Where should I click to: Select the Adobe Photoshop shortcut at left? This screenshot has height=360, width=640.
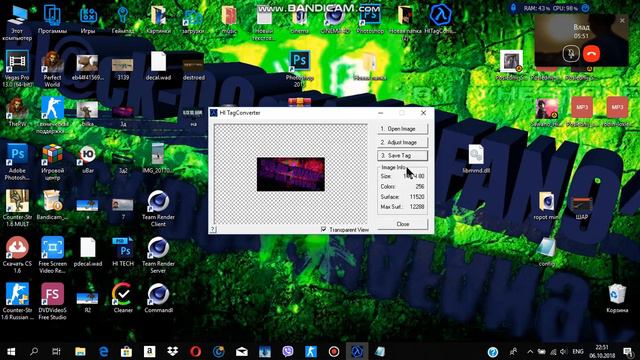click(x=17, y=162)
